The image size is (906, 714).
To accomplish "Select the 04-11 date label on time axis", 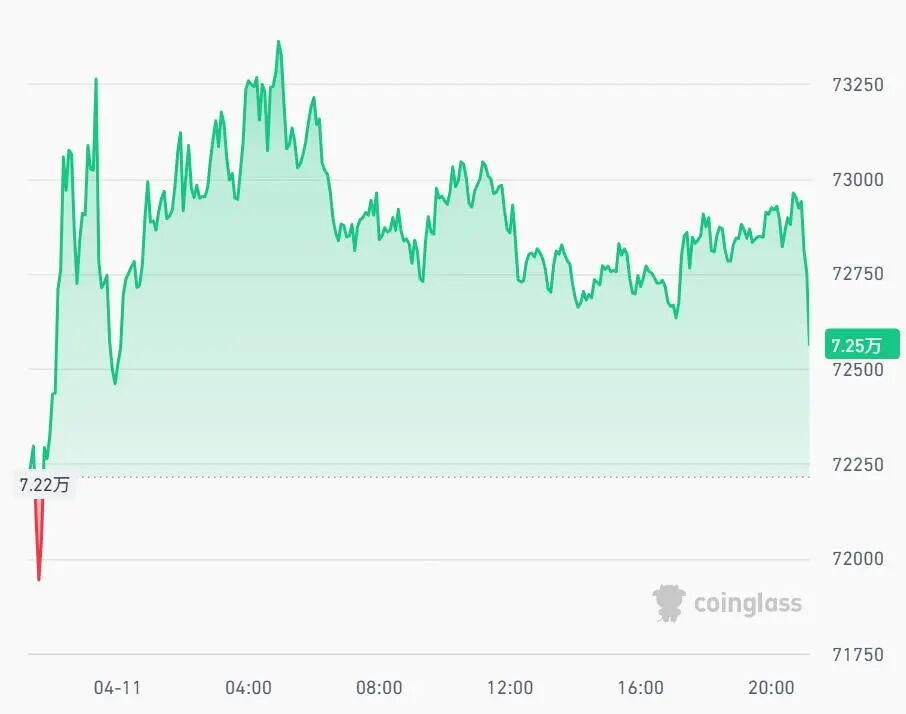I will click(117, 687).
